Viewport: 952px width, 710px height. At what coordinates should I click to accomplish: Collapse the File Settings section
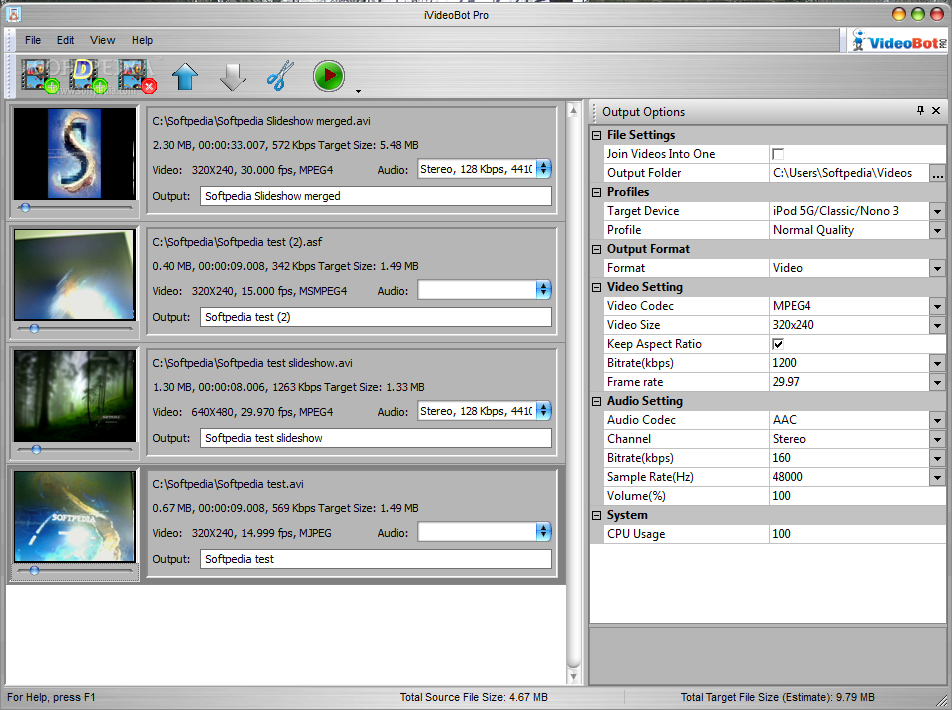click(x=597, y=135)
